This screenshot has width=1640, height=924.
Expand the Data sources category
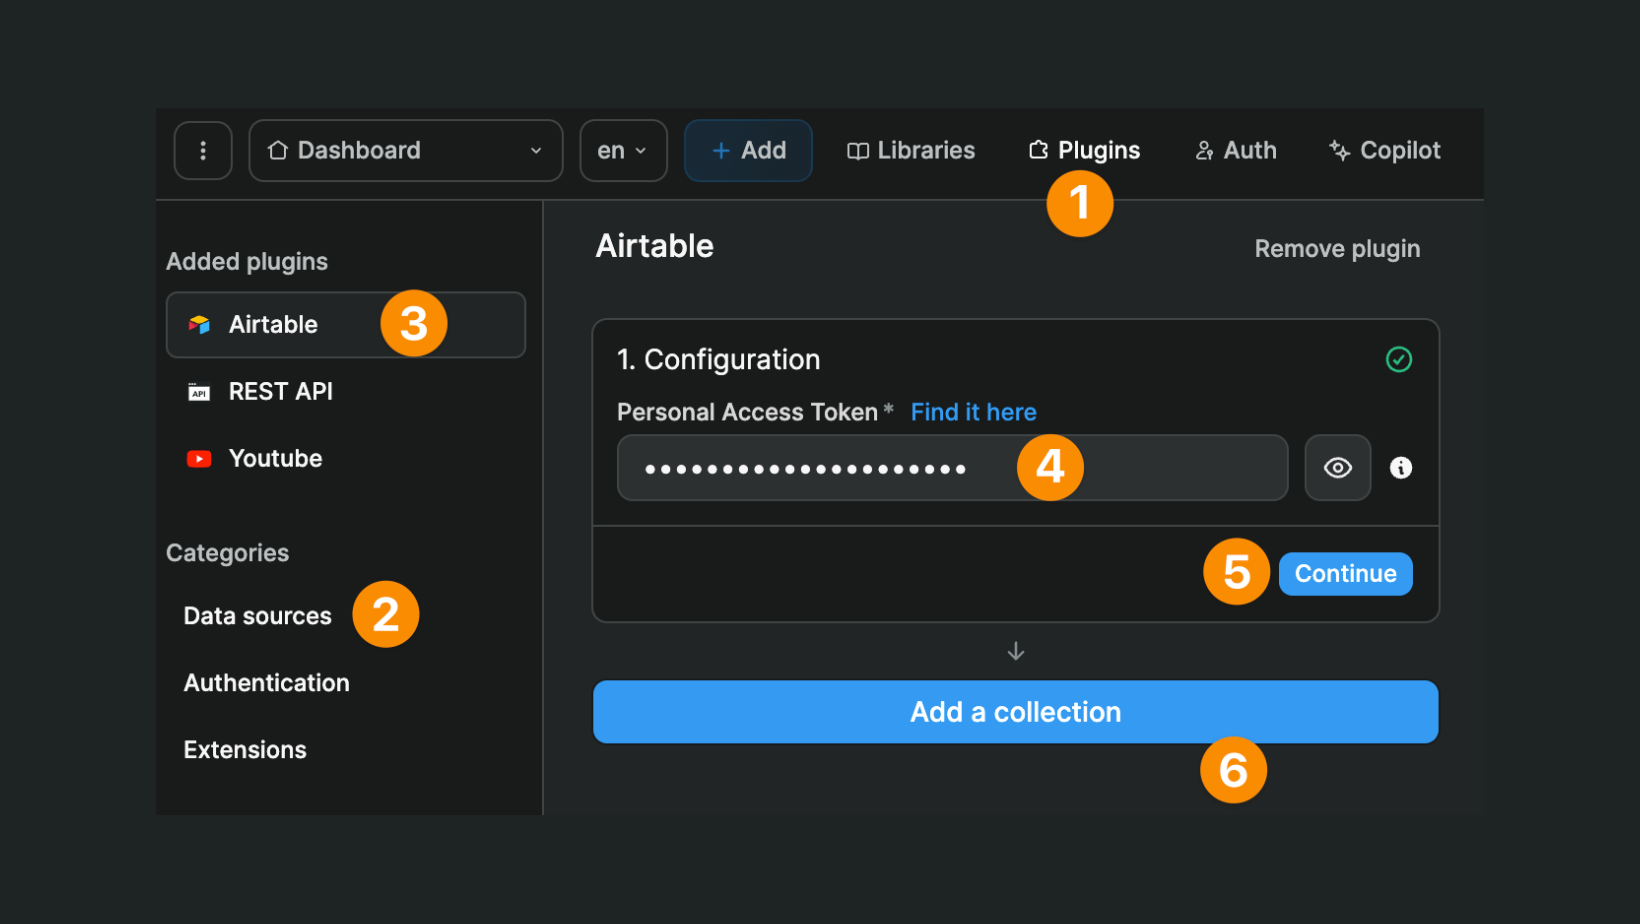[x=257, y=615]
